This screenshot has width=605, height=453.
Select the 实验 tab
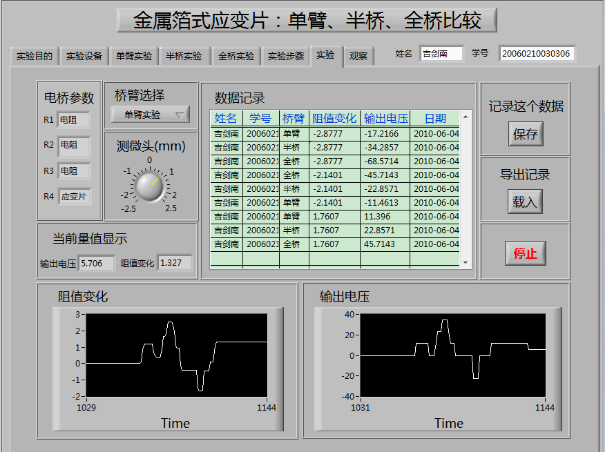tap(326, 55)
